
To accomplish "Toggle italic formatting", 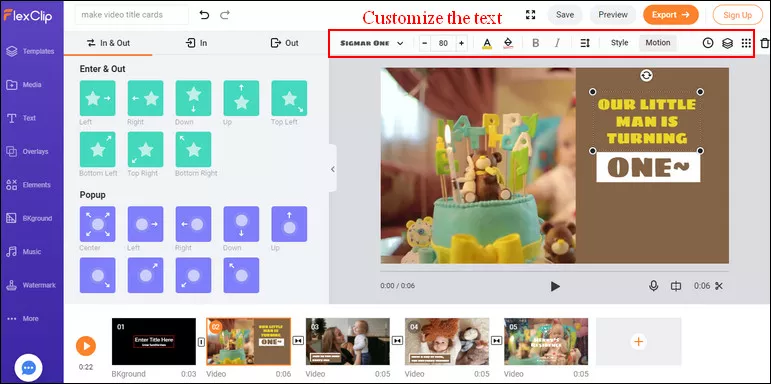I will [557, 43].
